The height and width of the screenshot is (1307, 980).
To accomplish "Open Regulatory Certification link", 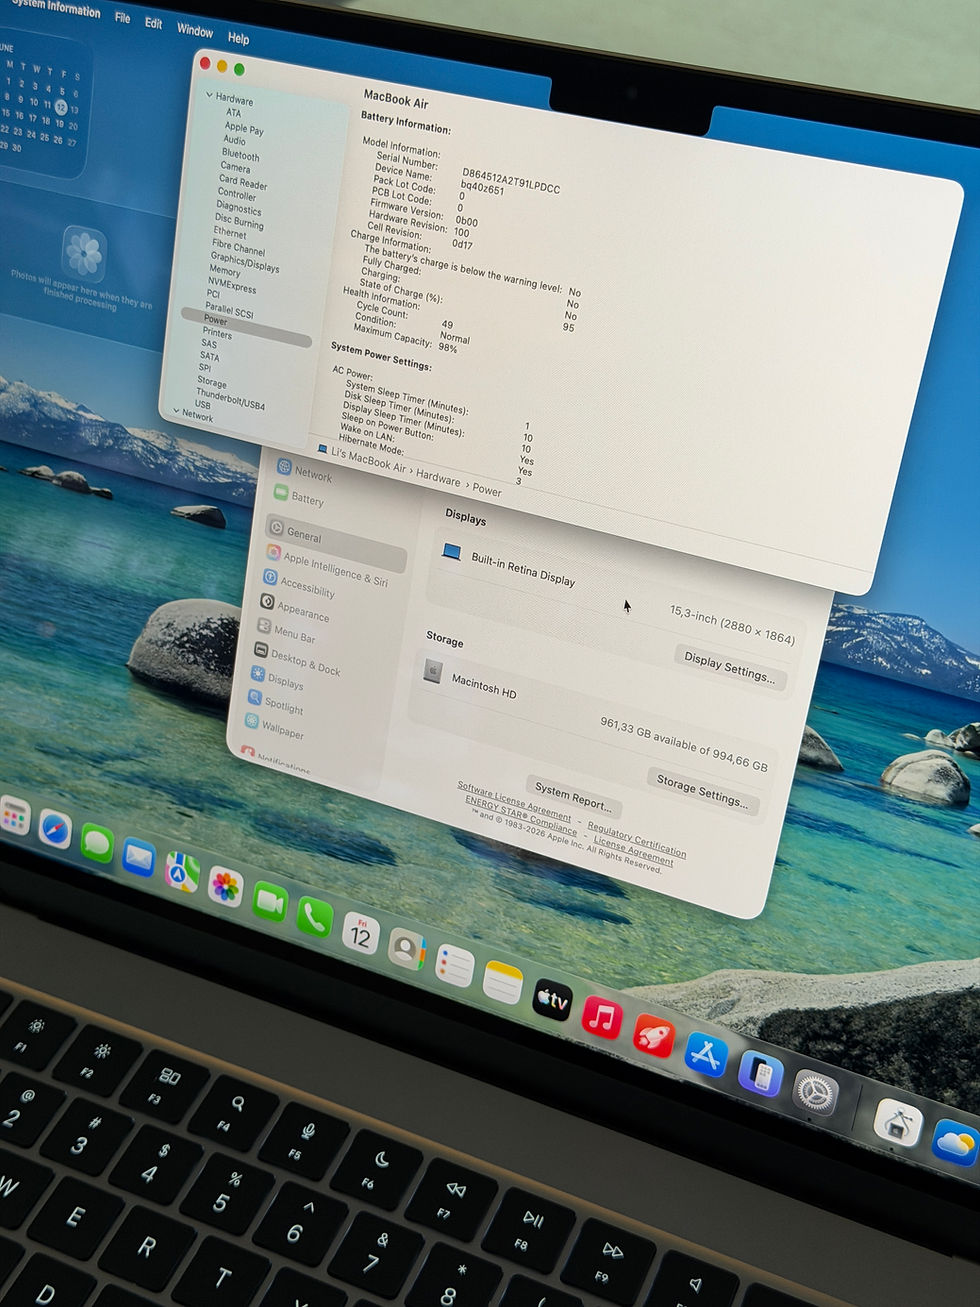I will [637, 839].
